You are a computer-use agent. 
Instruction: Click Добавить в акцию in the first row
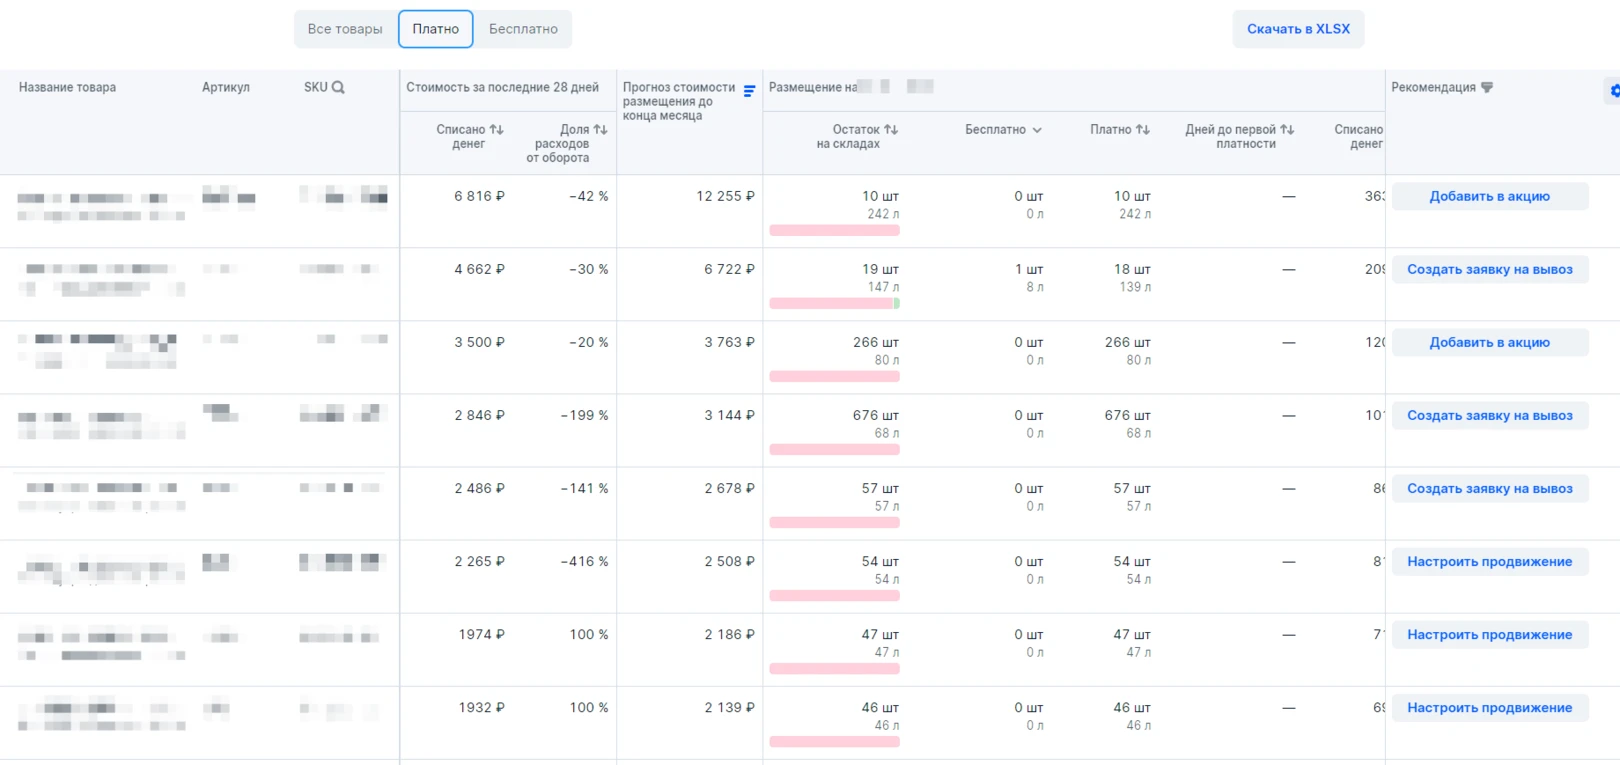coord(1489,197)
